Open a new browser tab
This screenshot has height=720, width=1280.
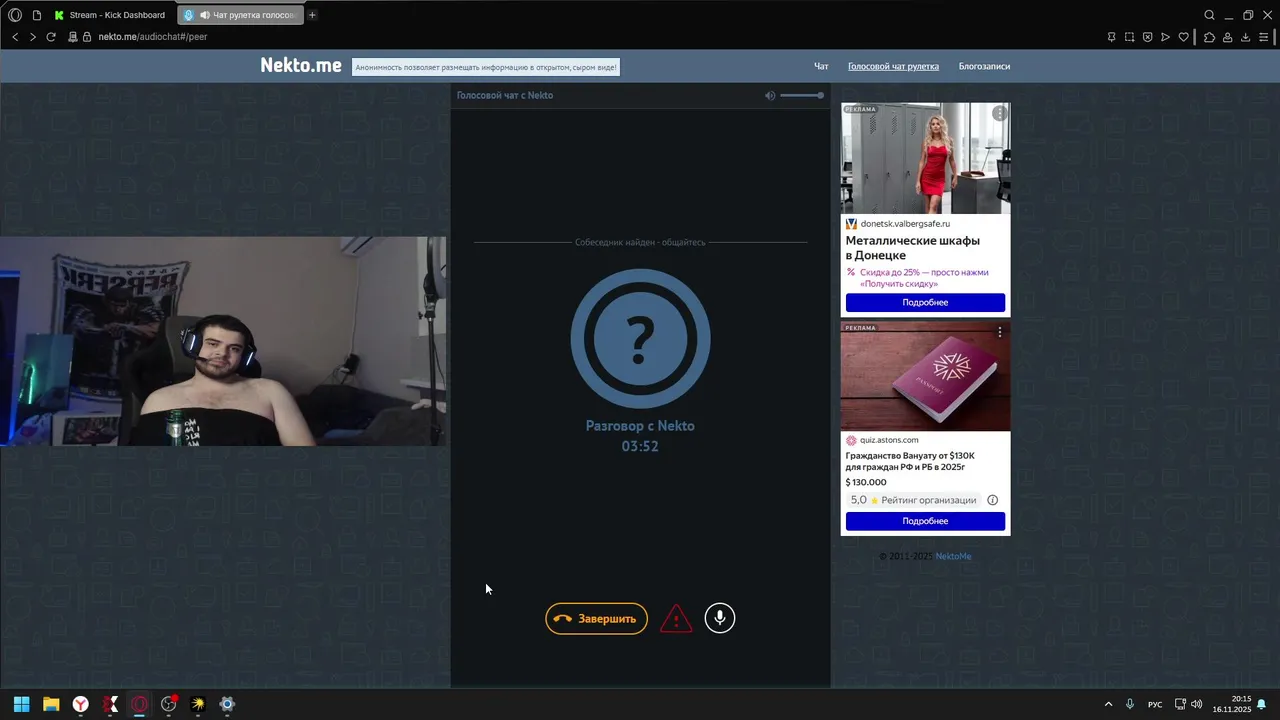tap(312, 15)
